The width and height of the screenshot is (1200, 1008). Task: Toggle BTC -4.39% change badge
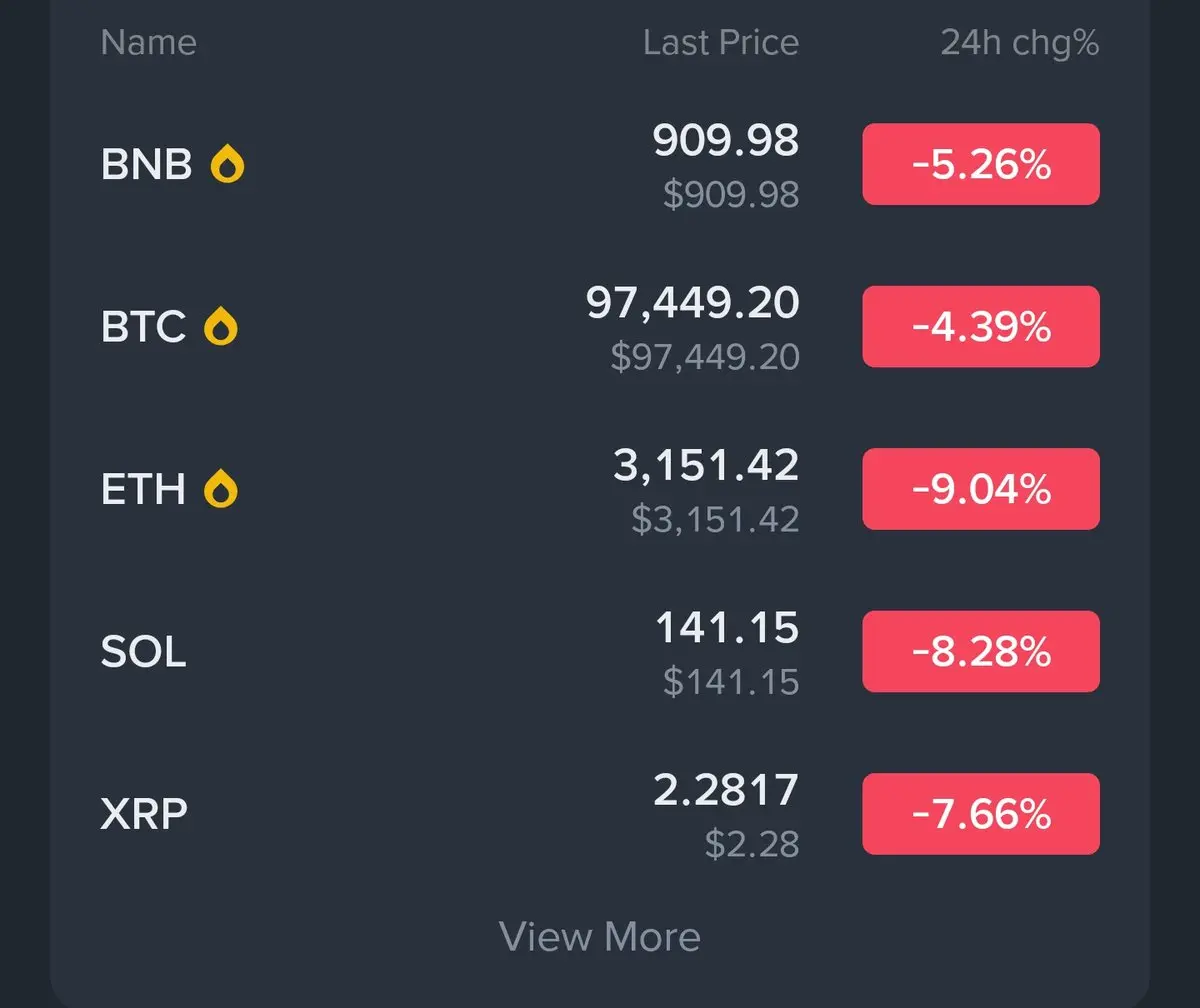980,327
